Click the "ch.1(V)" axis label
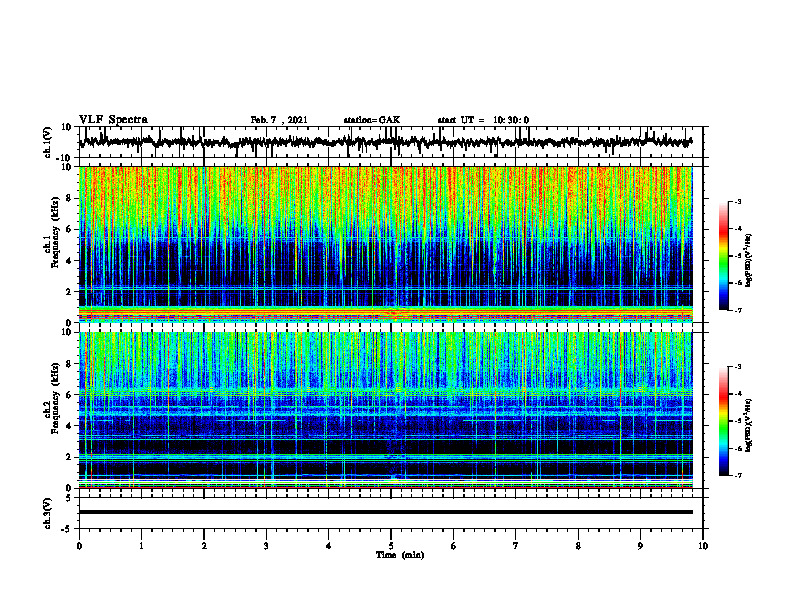Viewport: 792px width, 612px height. coord(47,143)
